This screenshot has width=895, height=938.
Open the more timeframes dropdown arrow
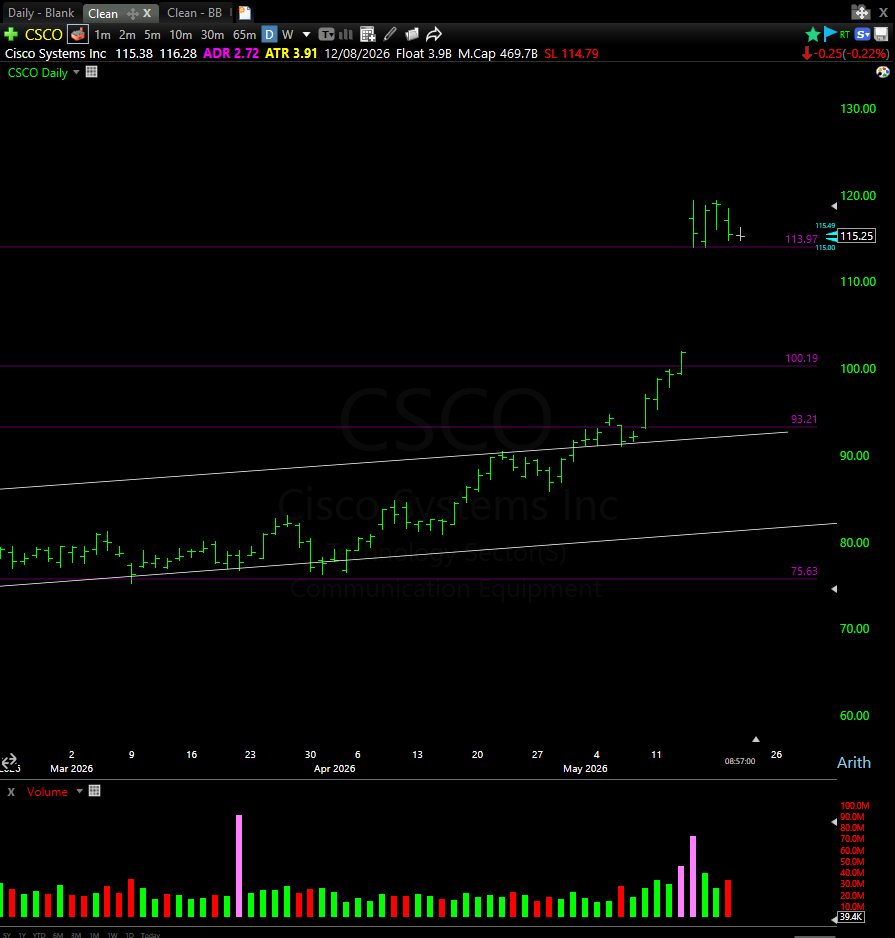click(x=306, y=35)
